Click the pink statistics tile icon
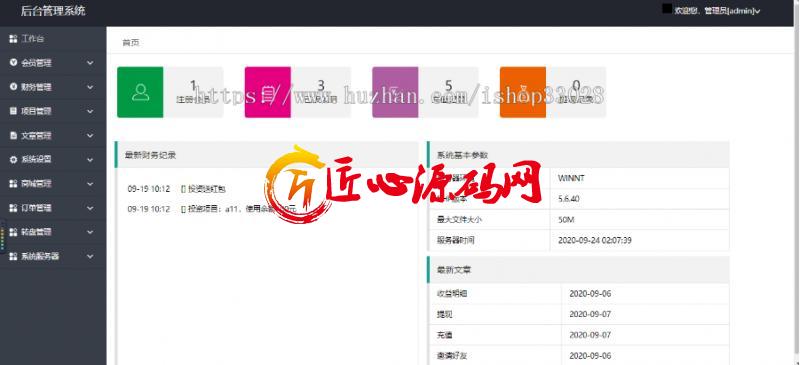Image resolution: width=800 pixels, height=365 pixels. 268,92
